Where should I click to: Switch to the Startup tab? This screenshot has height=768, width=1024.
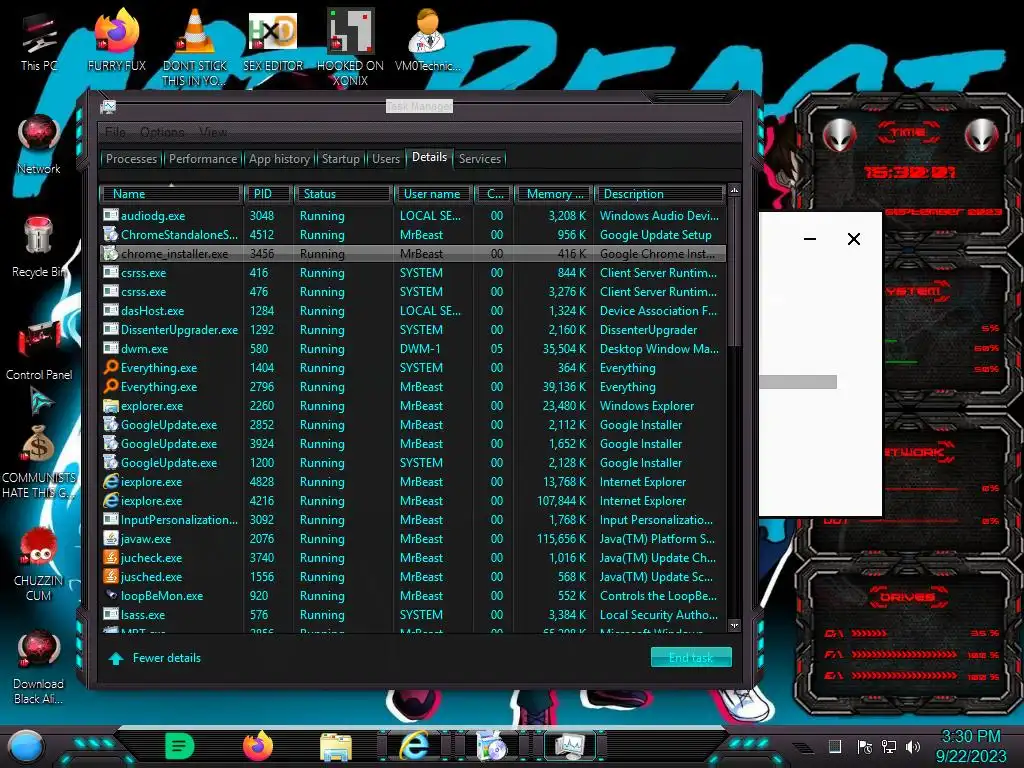(340, 159)
